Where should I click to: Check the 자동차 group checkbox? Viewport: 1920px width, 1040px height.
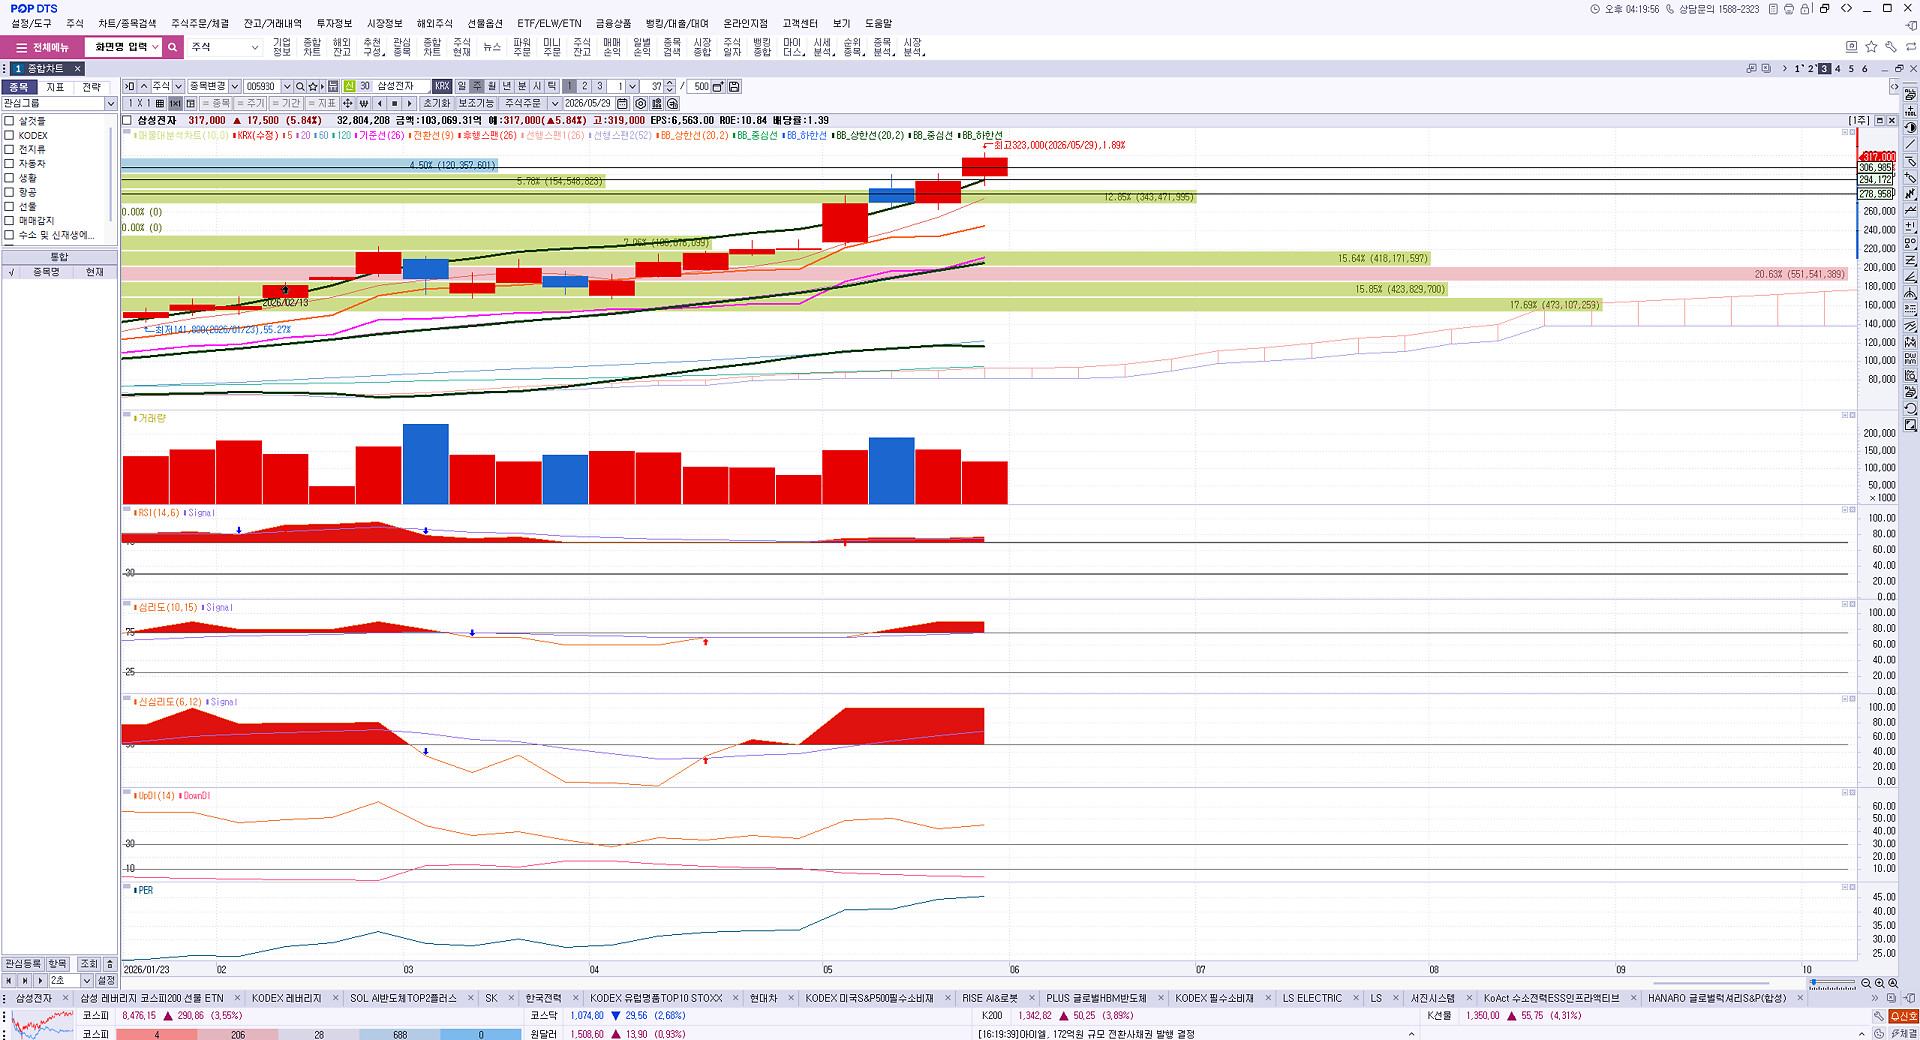9,163
